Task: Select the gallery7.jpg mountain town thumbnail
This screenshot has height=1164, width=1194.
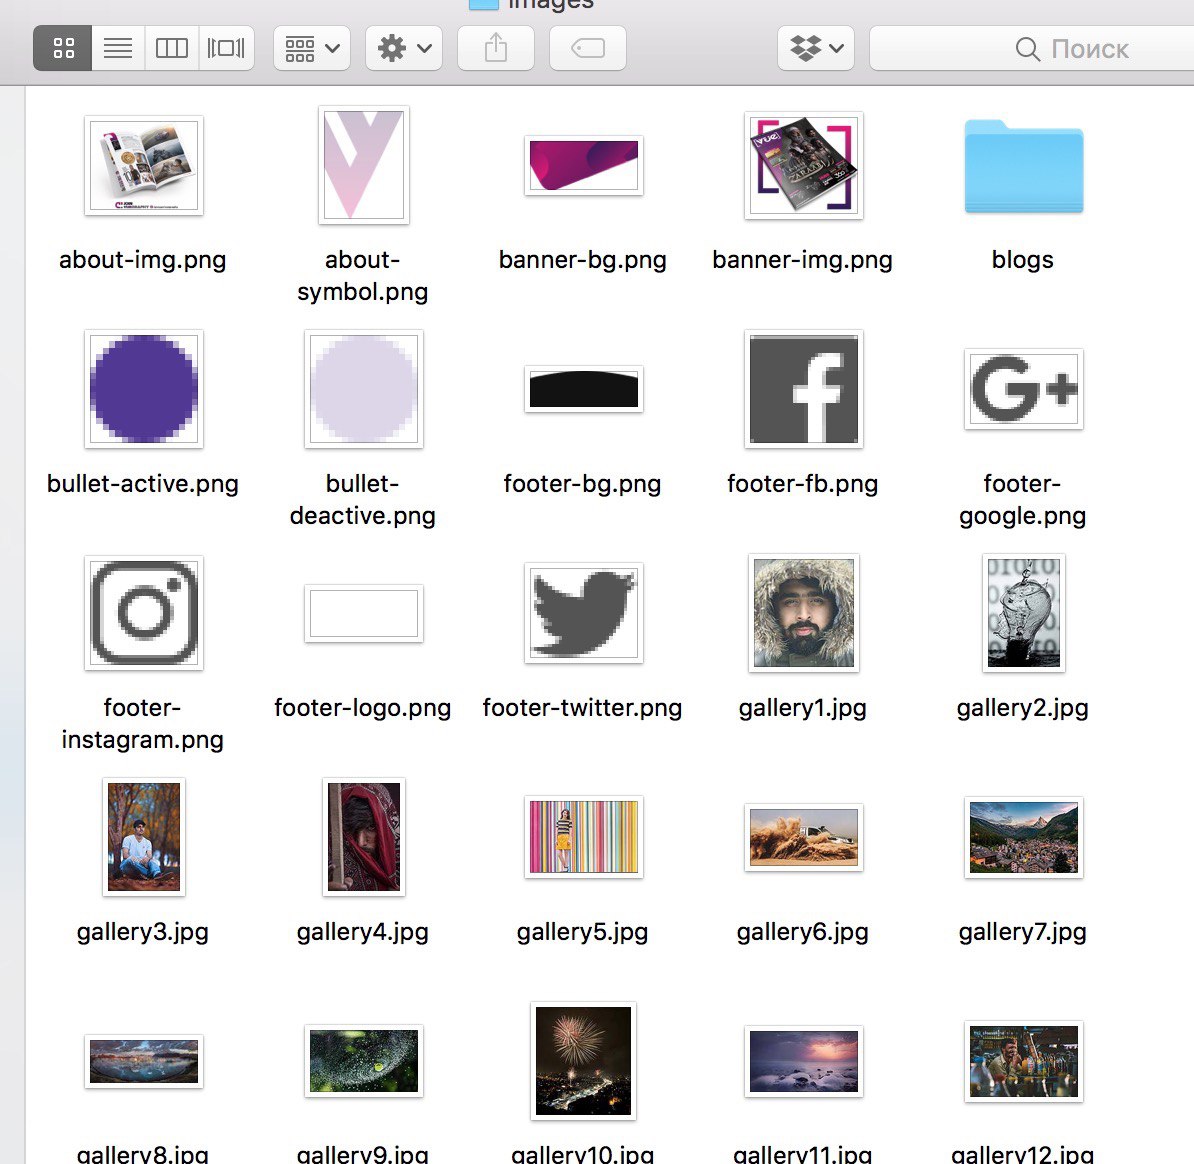Action: (1023, 837)
